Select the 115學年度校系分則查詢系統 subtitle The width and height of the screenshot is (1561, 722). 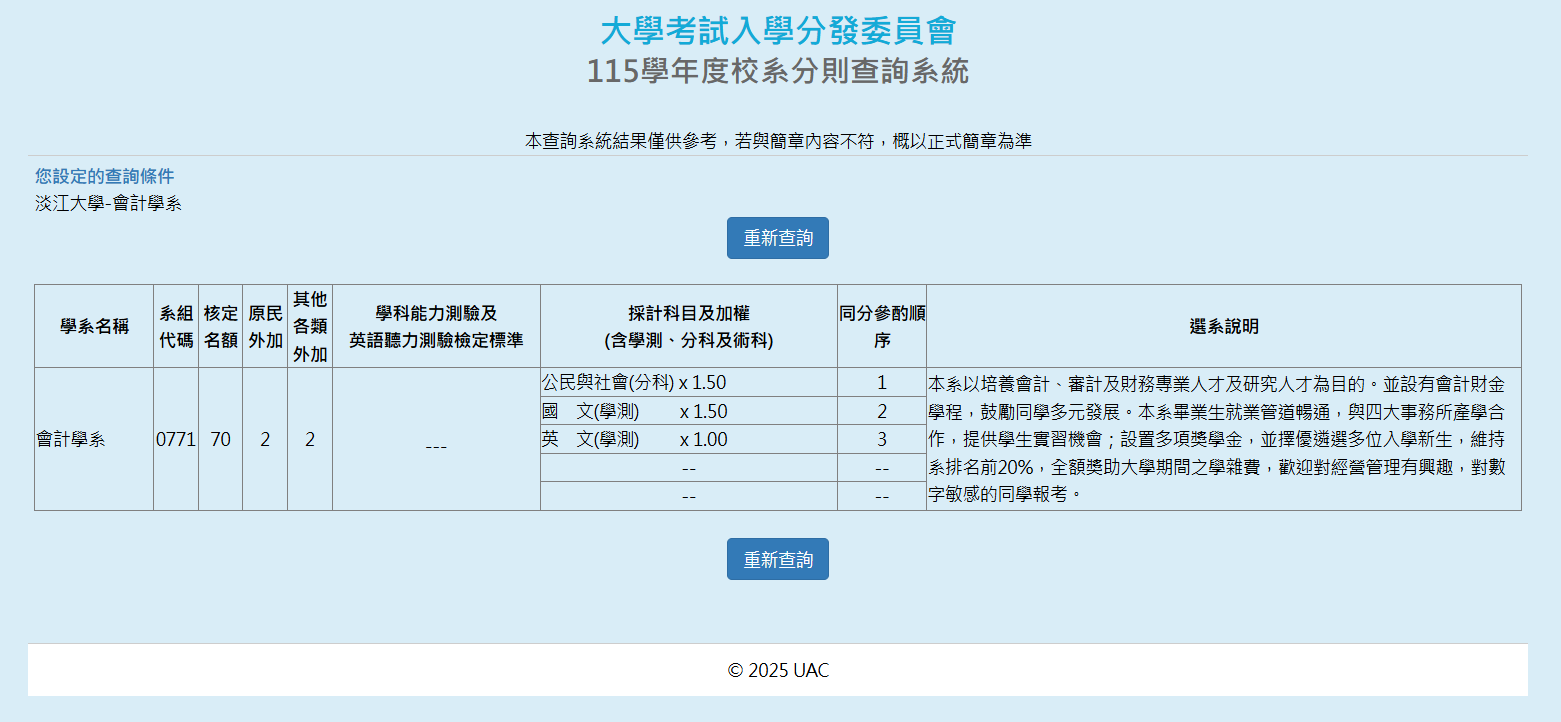pyautogui.click(x=777, y=71)
